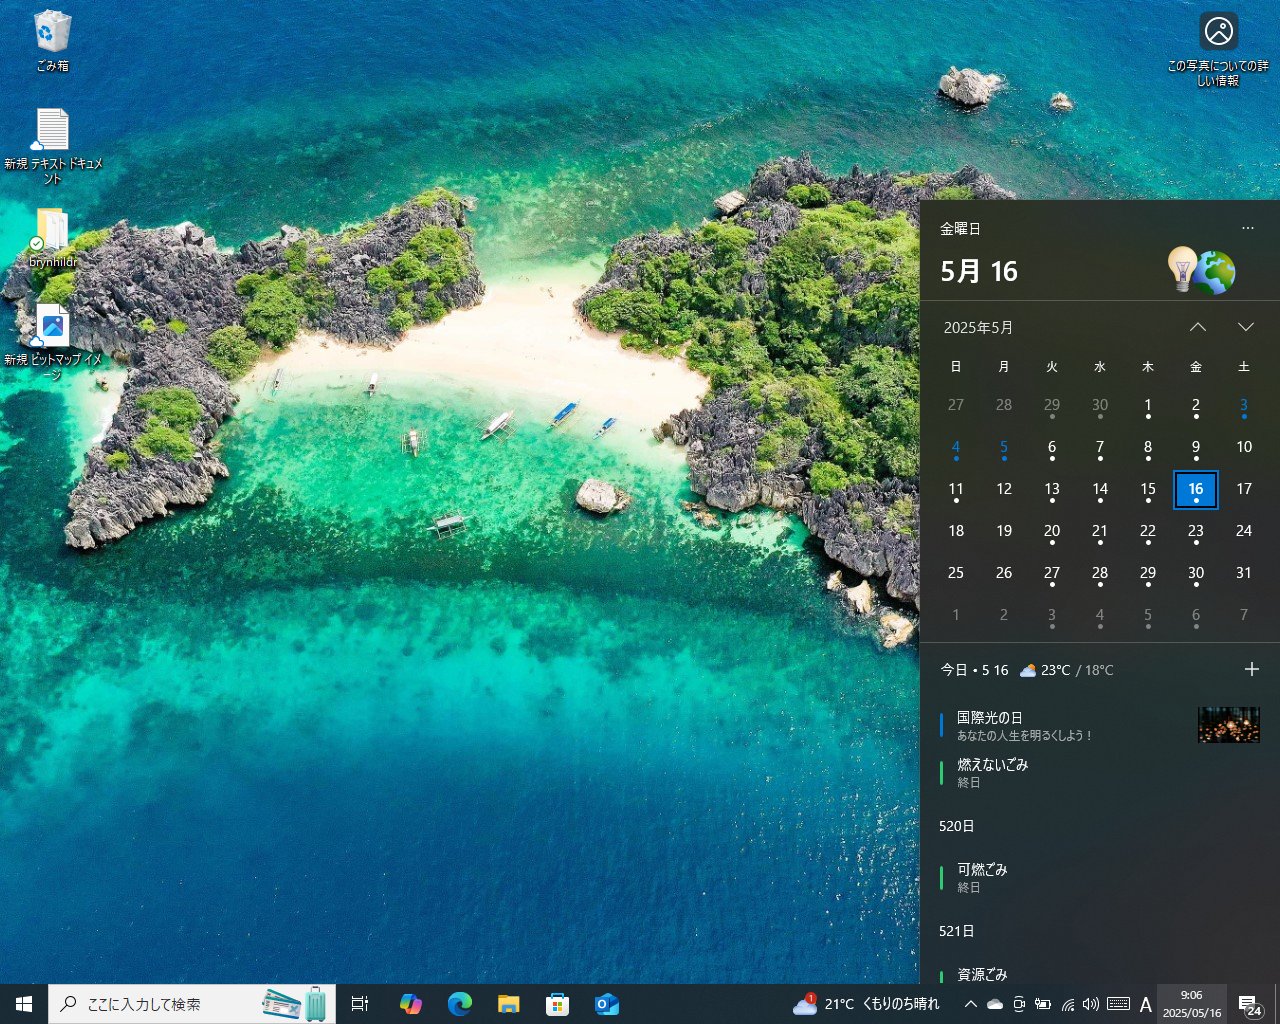Viewport: 1280px width, 1024px height.
Task: Click the lightbulb icon above the calendar
Action: tap(1183, 268)
